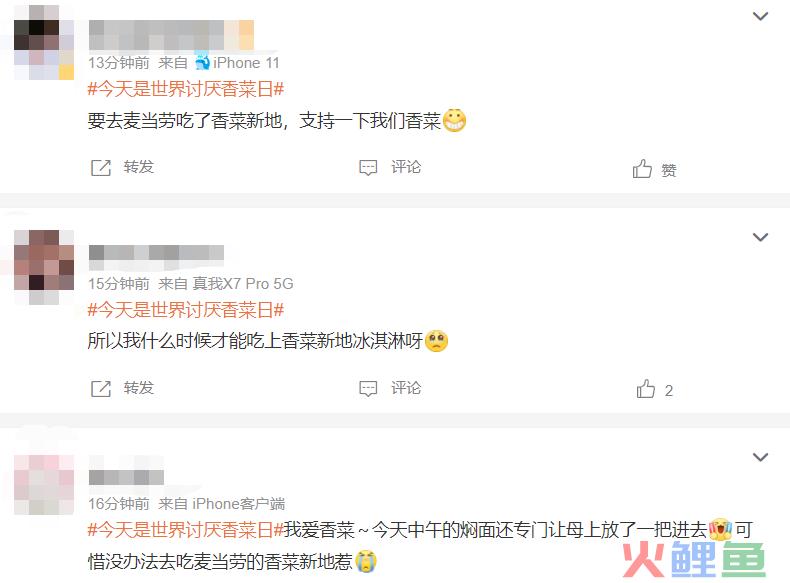Click iPhone 11 device badge icon

[x=203, y=62]
